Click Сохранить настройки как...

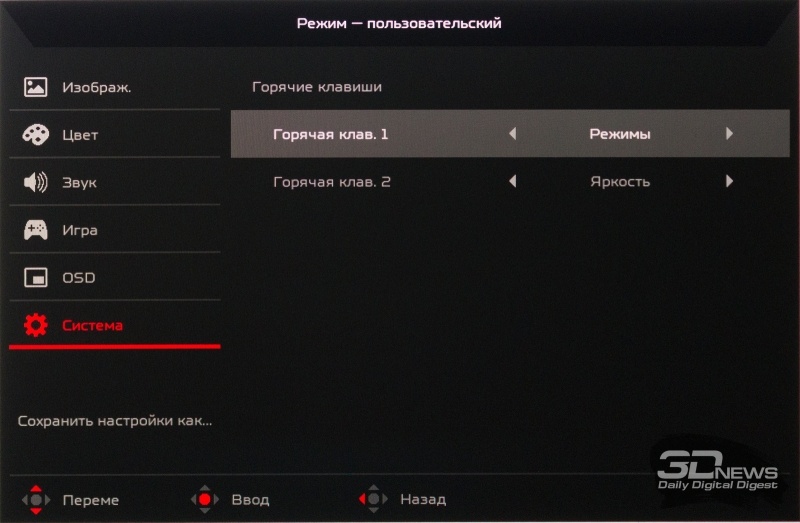(x=115, y=421)
